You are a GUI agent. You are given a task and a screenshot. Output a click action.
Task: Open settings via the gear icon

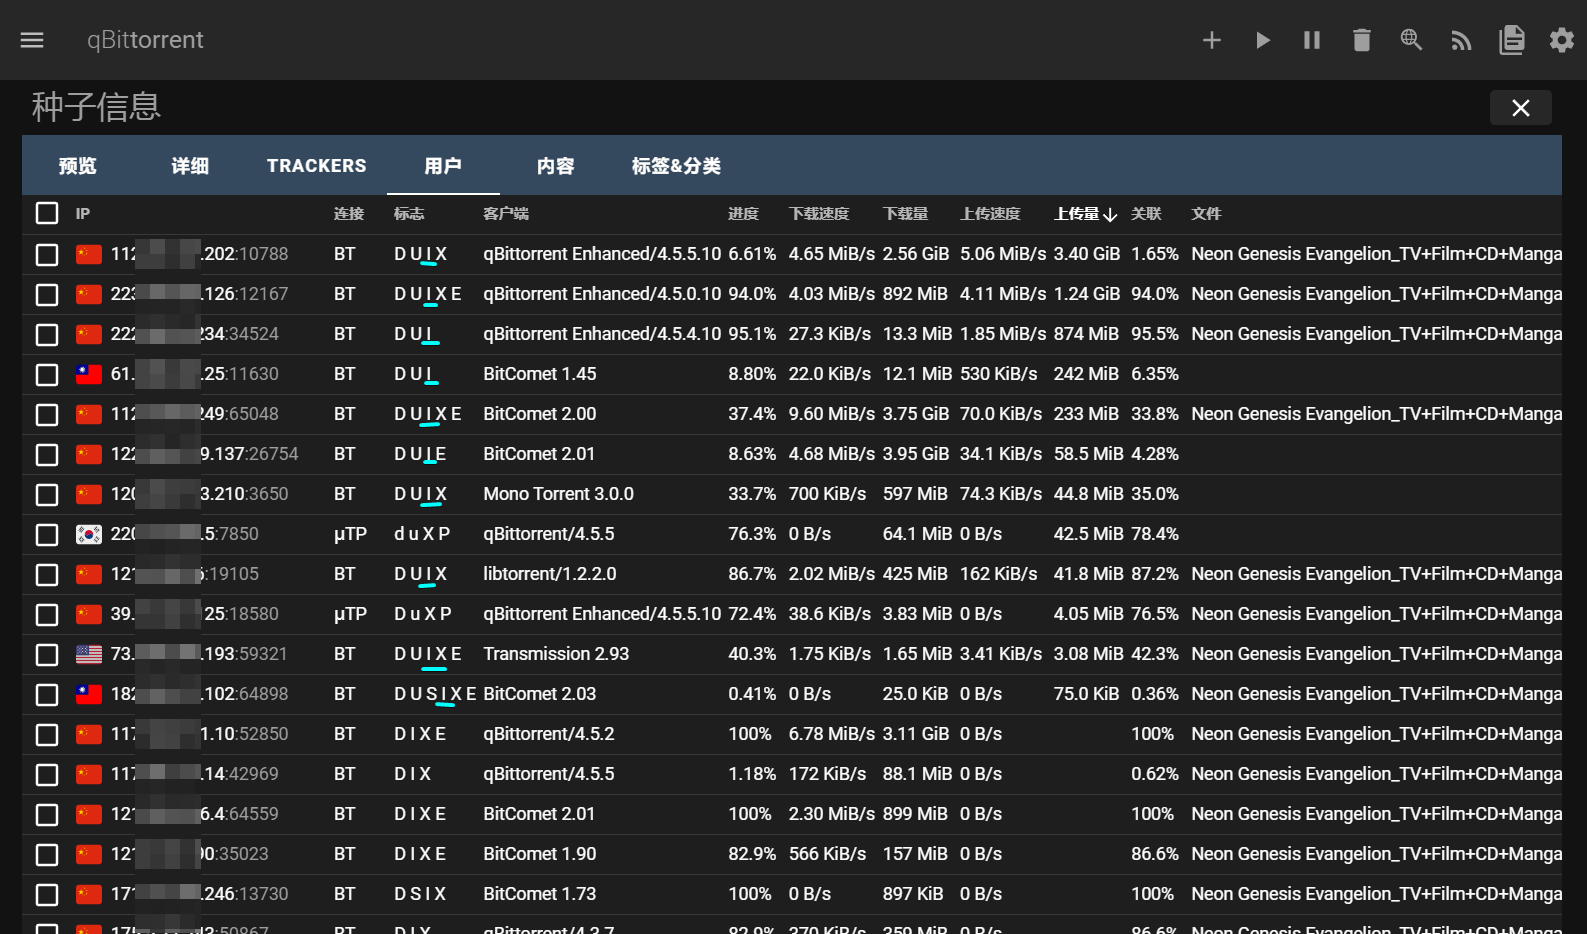coord(1561,40)
